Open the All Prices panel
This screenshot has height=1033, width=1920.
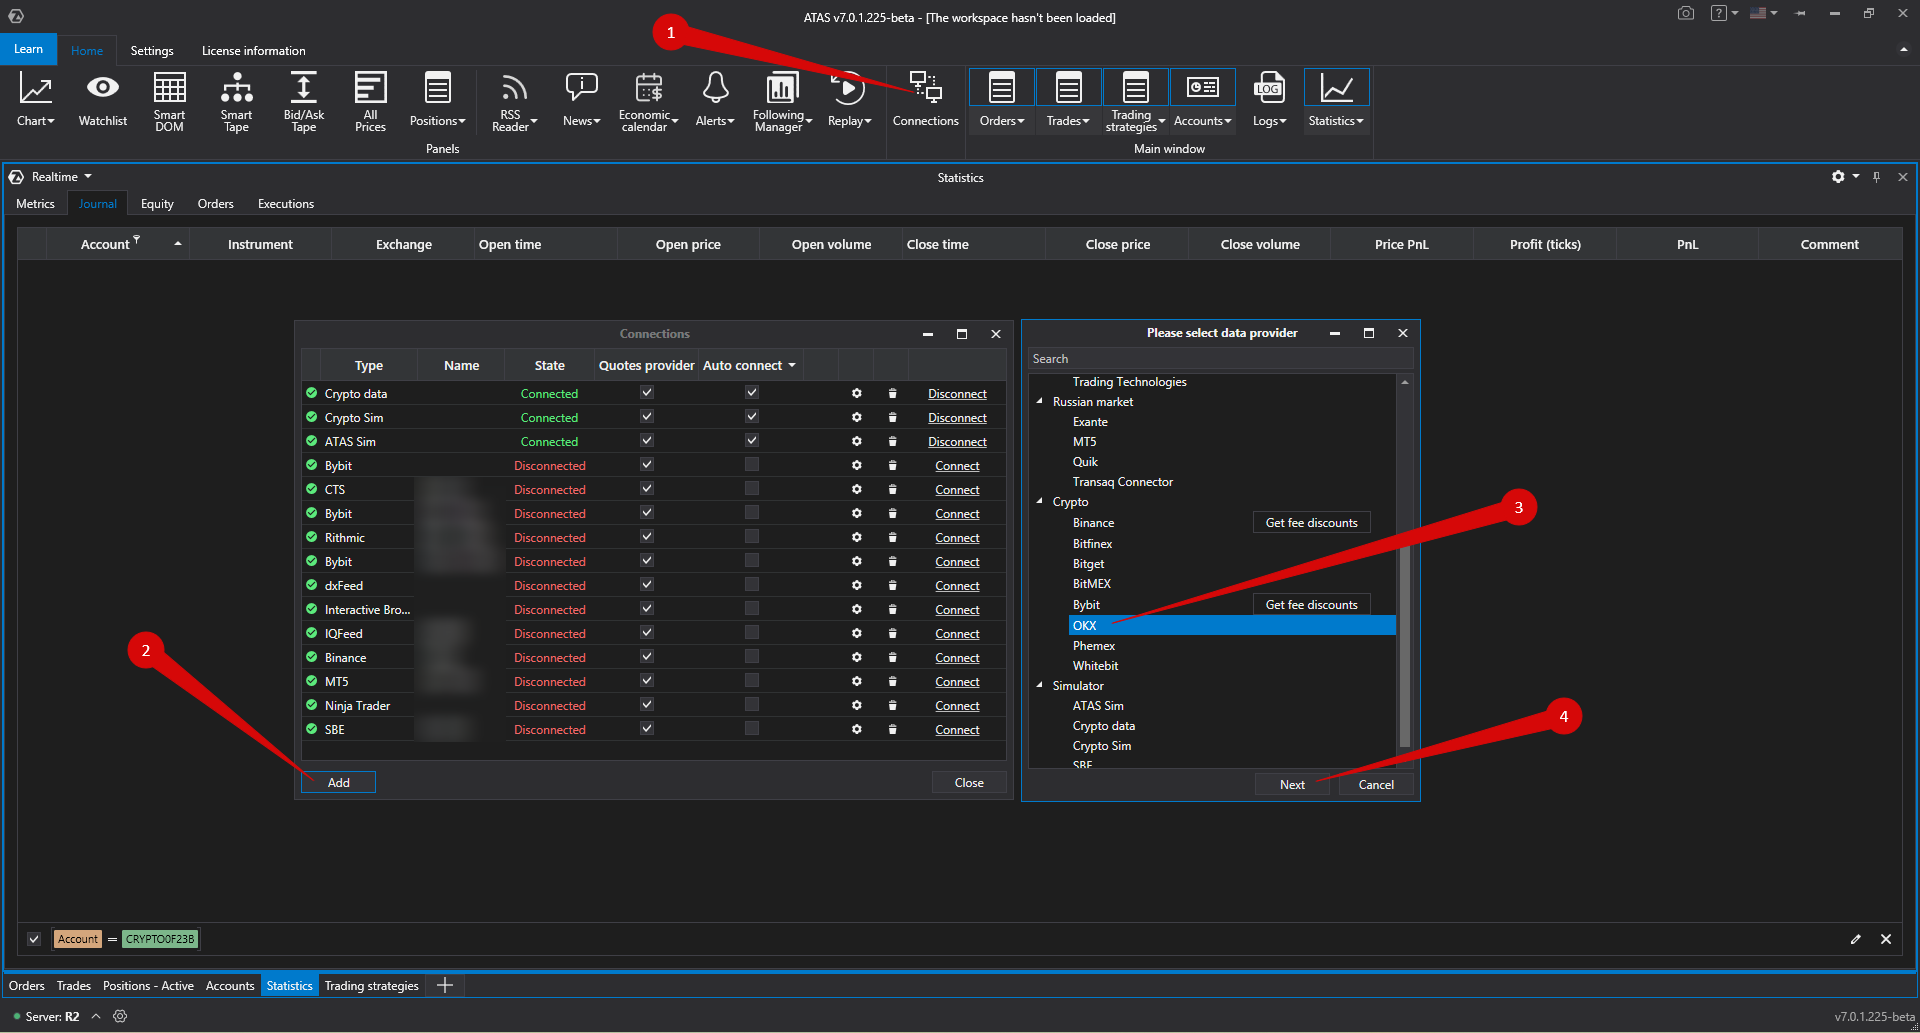[x=370, y=100]
